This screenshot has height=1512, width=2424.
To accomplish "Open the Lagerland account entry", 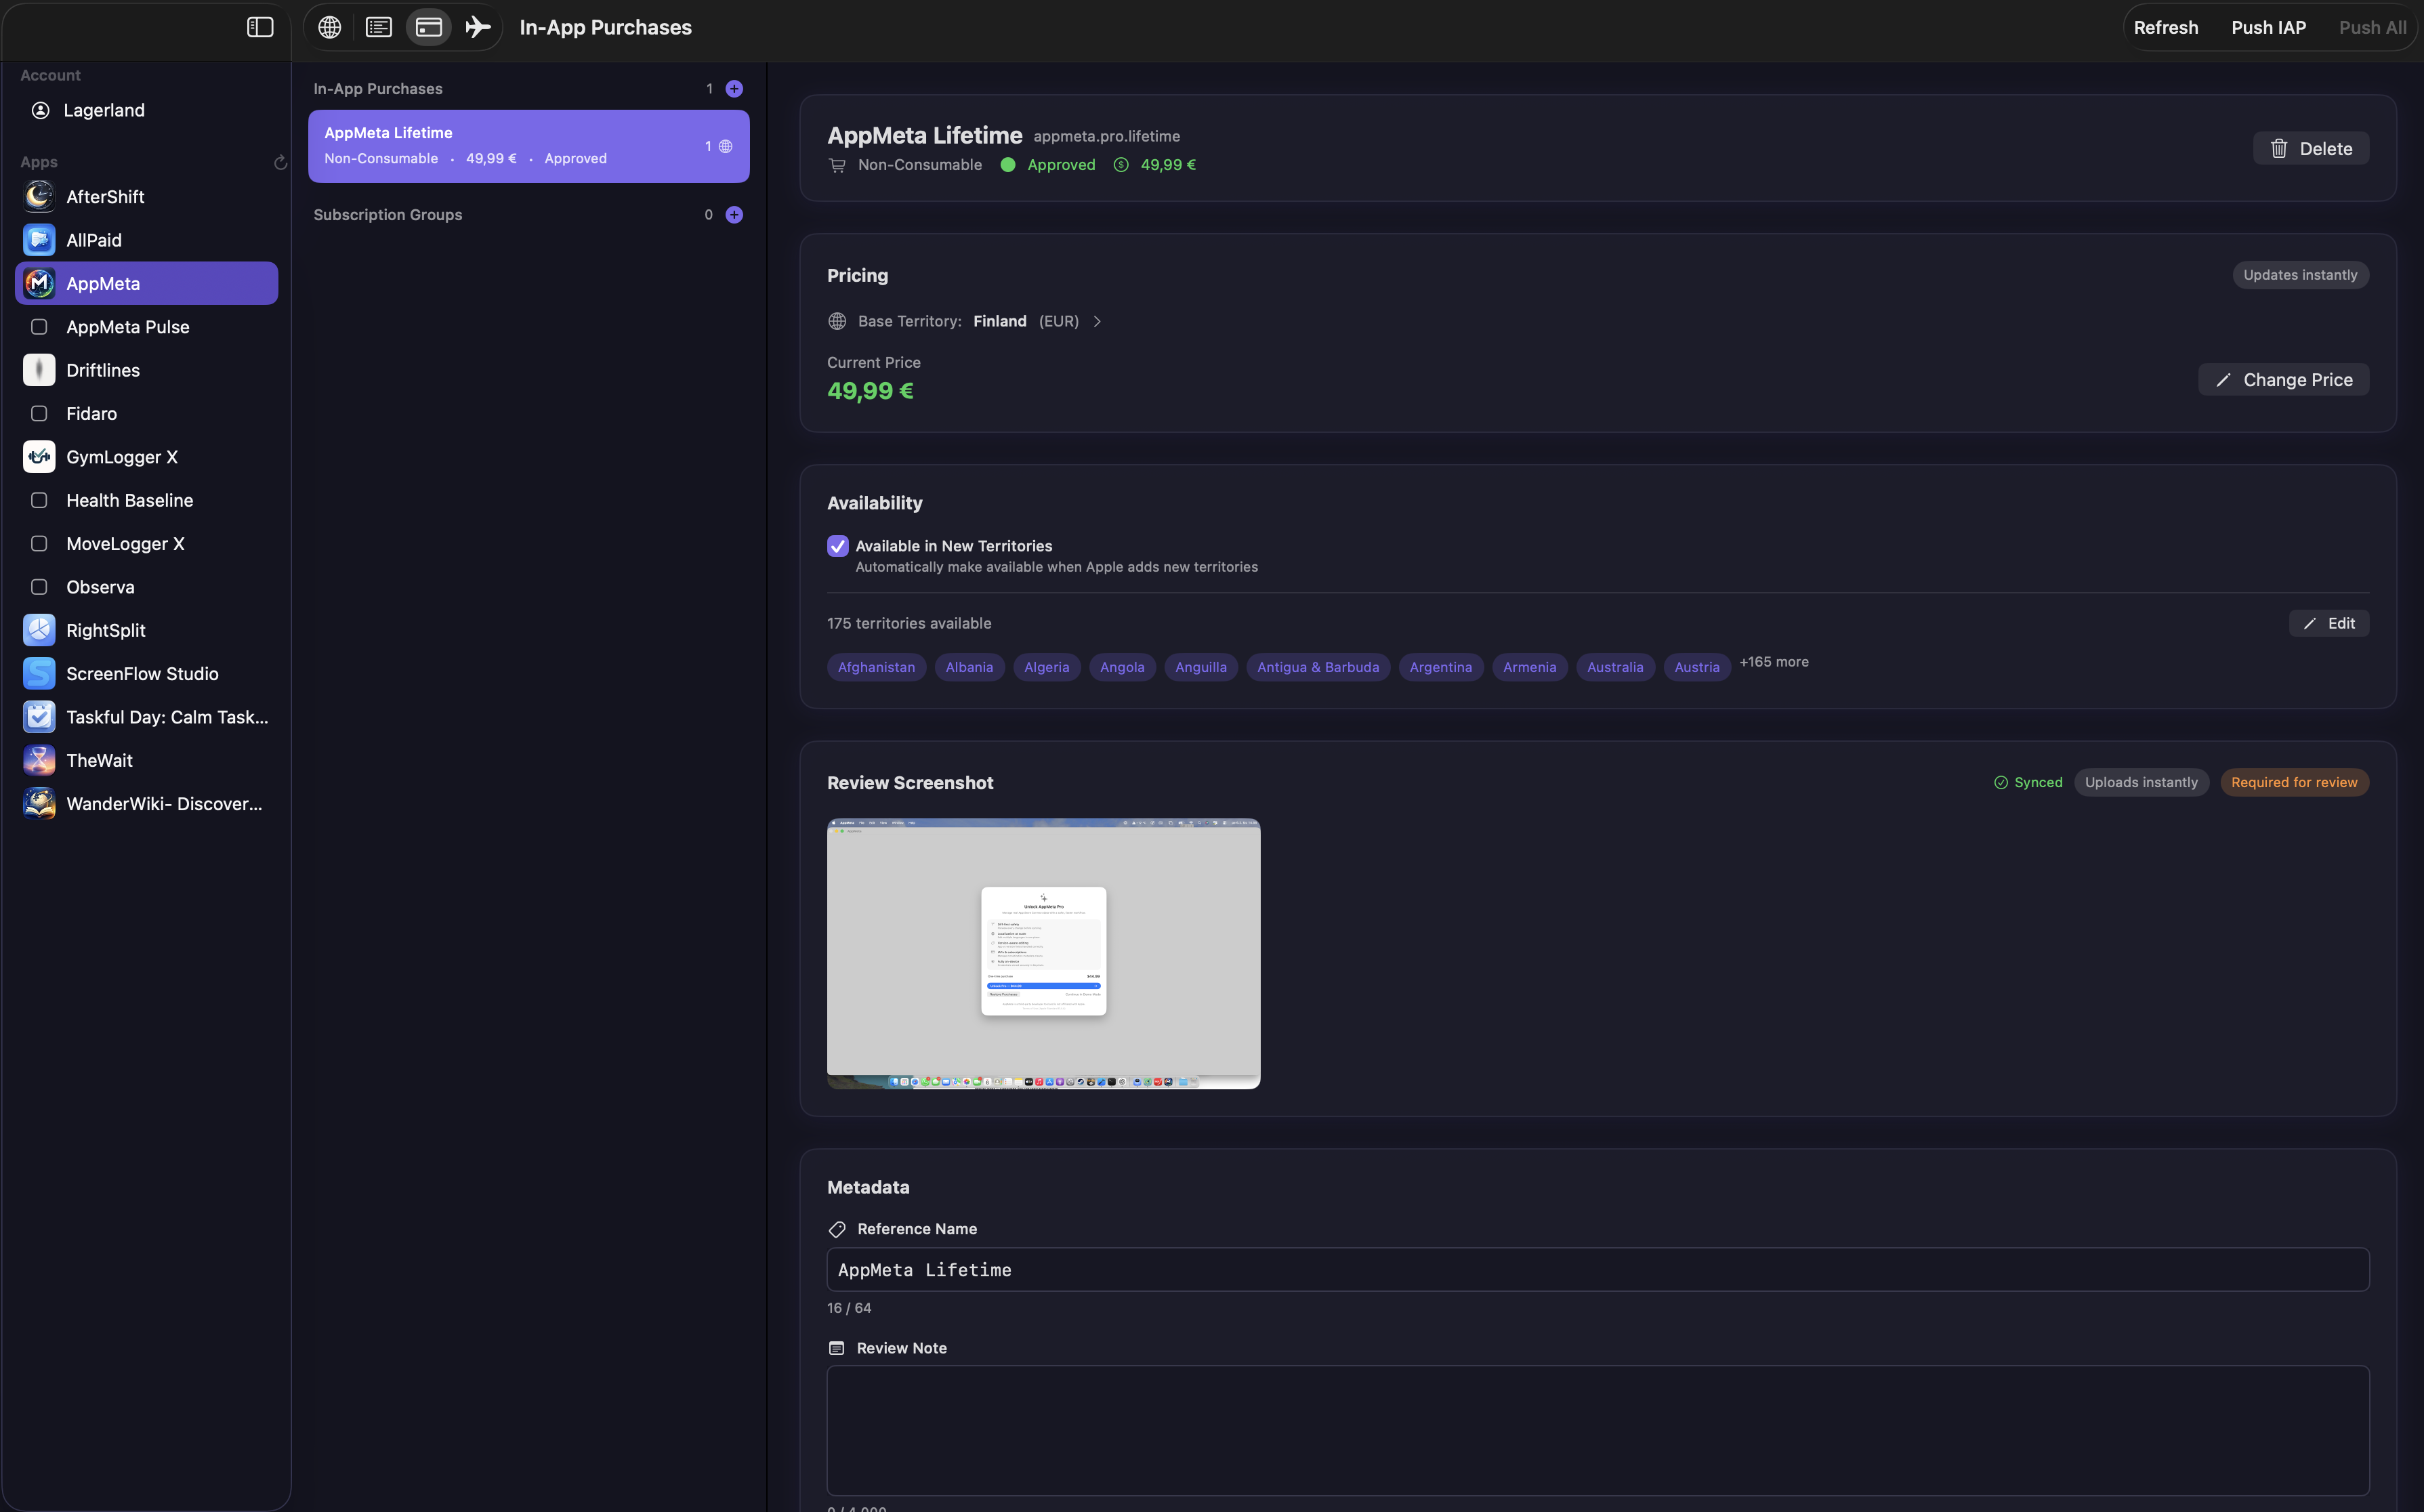I will 102,110.
